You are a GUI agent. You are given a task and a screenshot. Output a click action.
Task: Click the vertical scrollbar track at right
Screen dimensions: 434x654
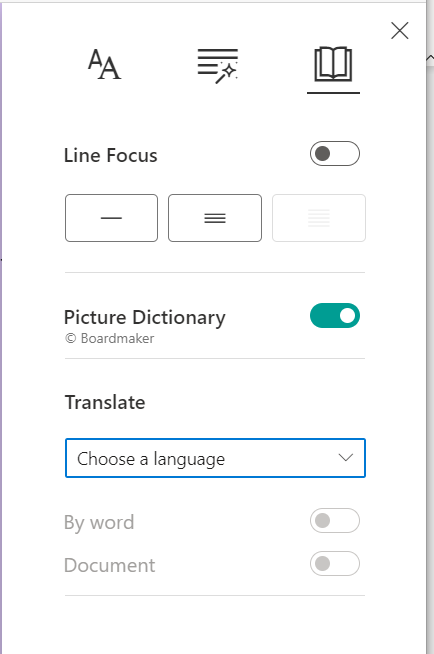tap(430, 359)
